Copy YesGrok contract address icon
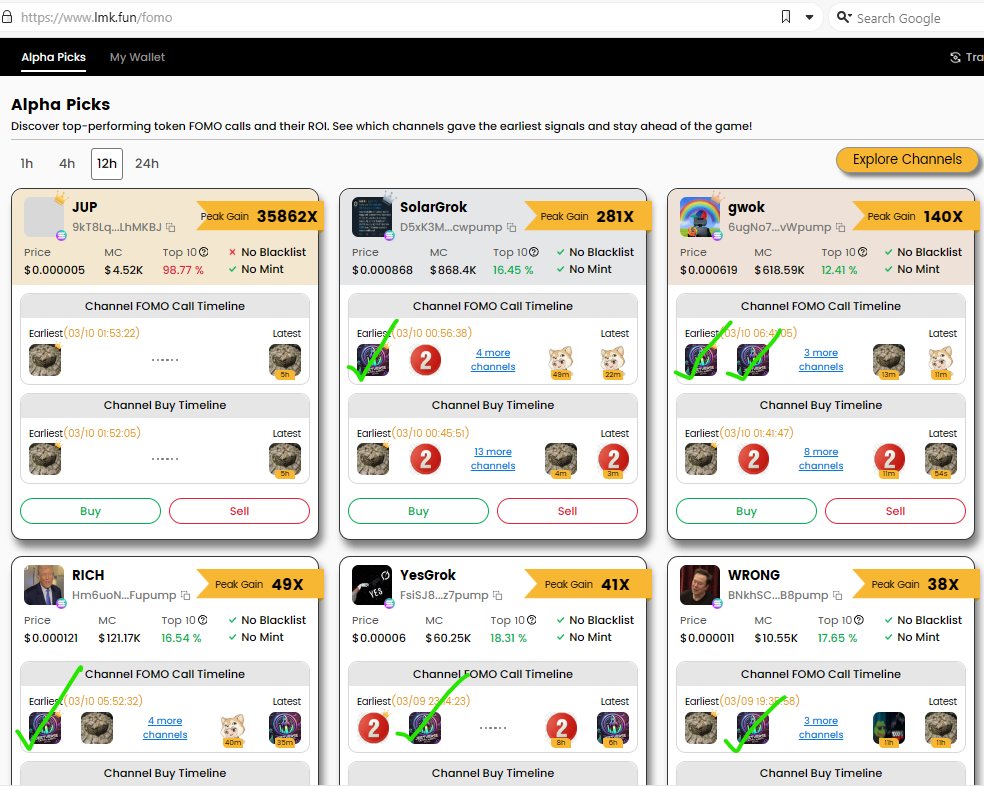The image size is (984, 786). pyautogui.click(x=498, y=595)
